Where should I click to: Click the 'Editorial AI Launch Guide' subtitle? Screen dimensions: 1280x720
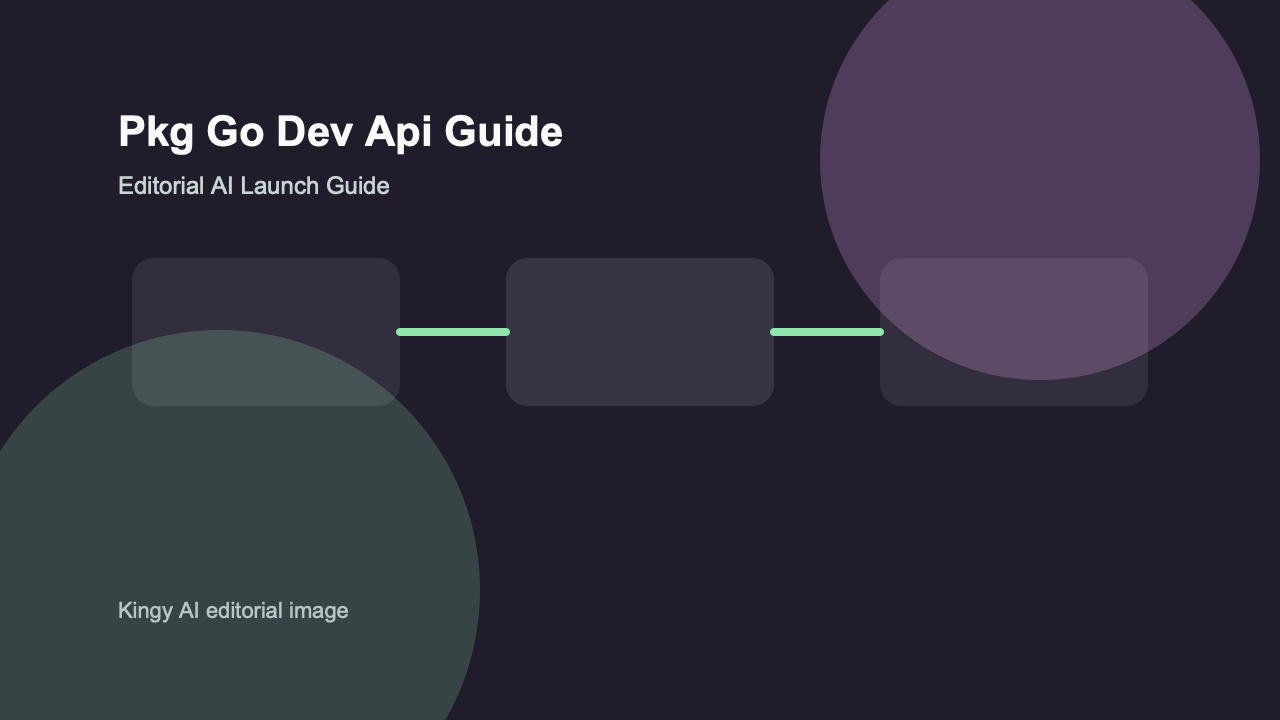click(x=253, y=186)
